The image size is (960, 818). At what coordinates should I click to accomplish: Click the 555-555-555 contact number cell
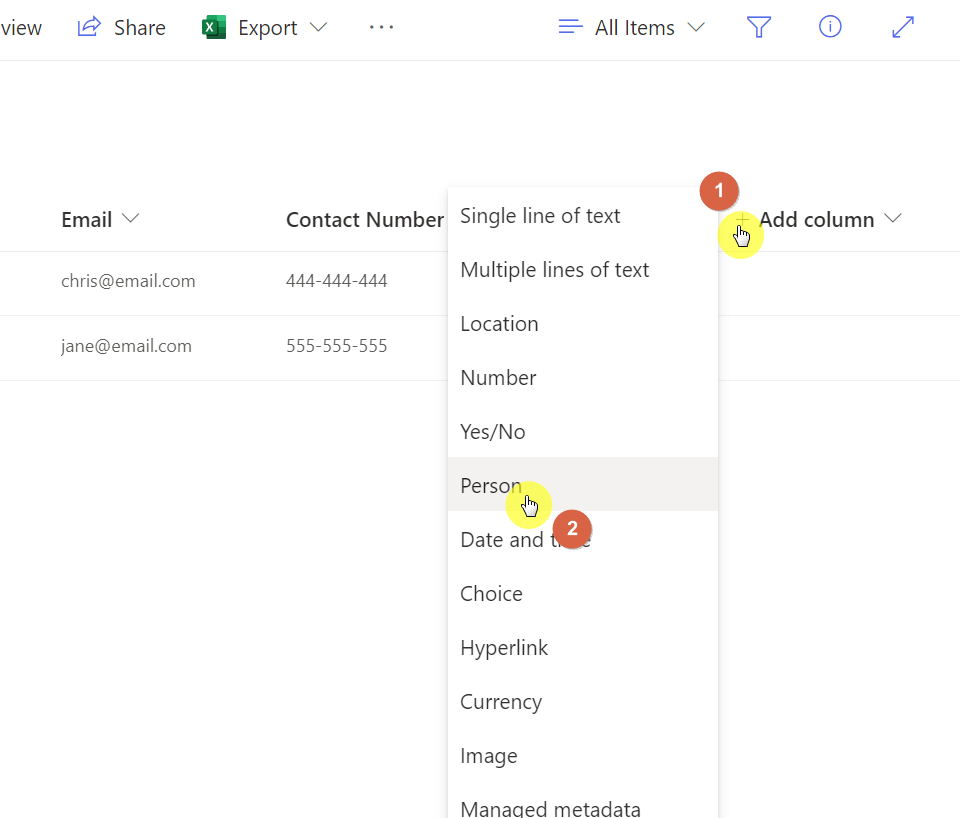point(337,346)
